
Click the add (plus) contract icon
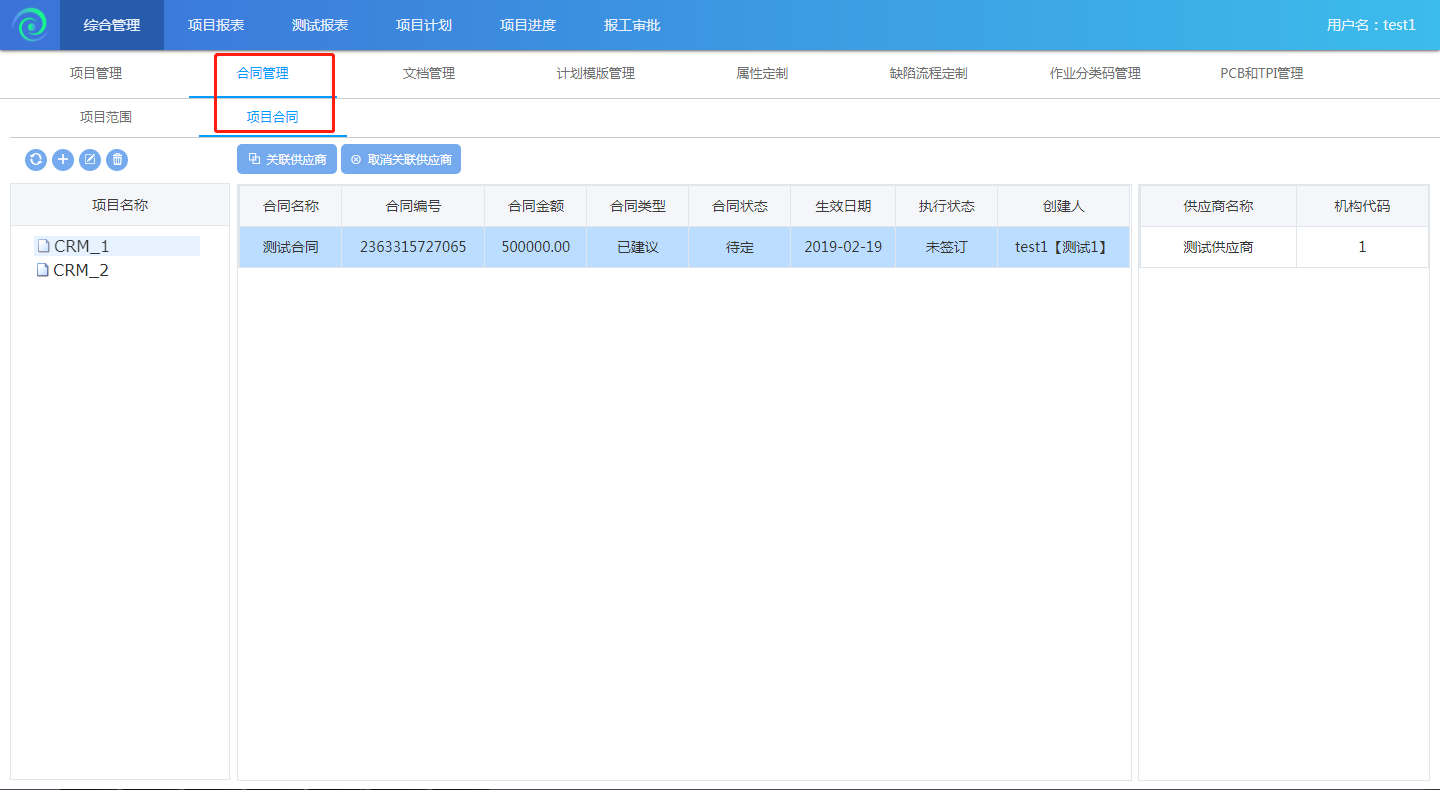click(x=63, y=160)
